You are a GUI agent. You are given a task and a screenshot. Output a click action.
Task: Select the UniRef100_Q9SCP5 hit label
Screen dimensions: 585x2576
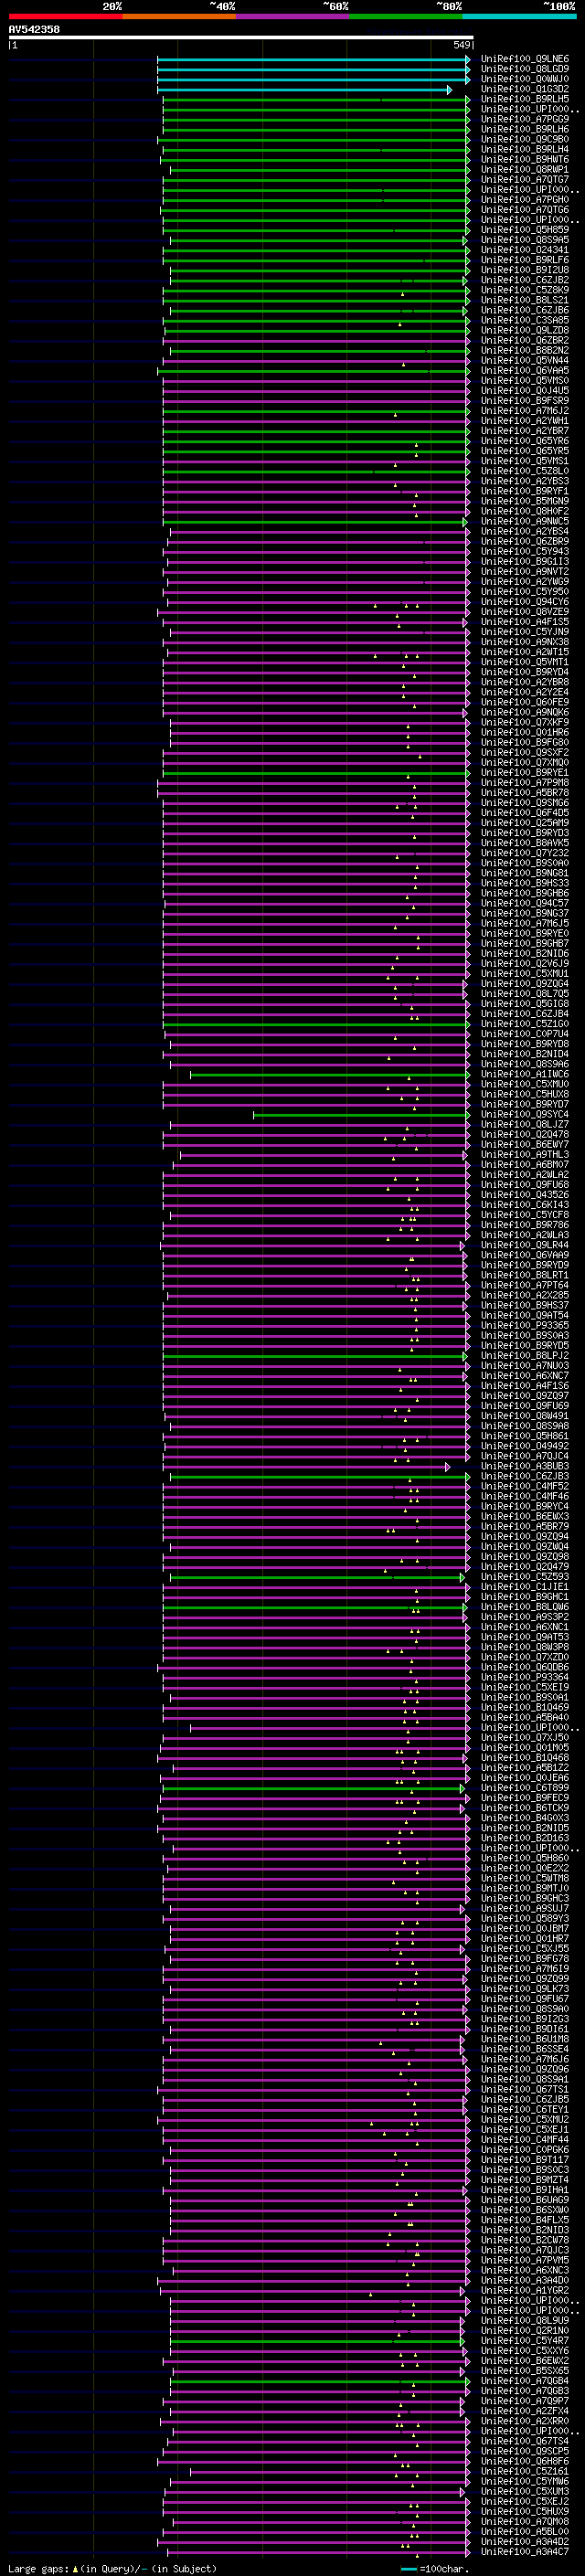[x=525, y=2451]
